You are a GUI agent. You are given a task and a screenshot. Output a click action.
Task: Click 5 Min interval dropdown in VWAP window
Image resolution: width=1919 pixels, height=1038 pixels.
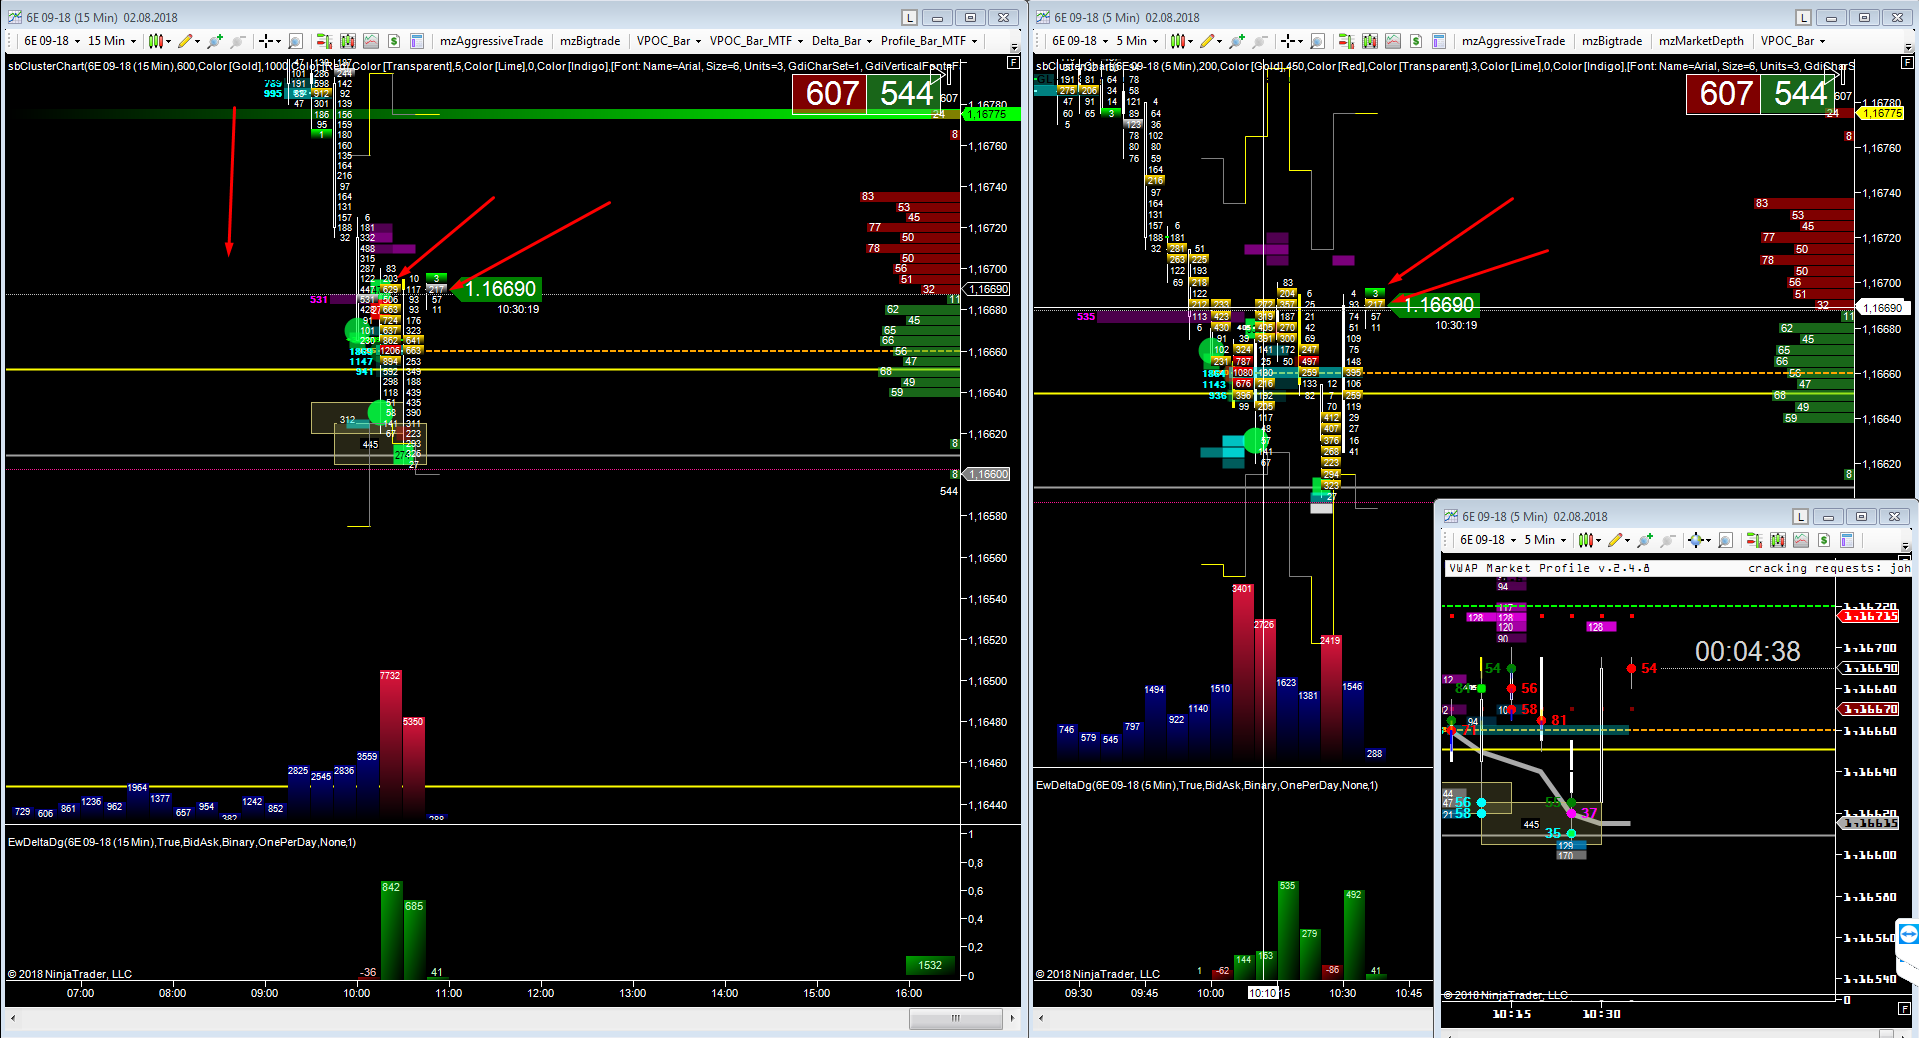pos(1543,540)
